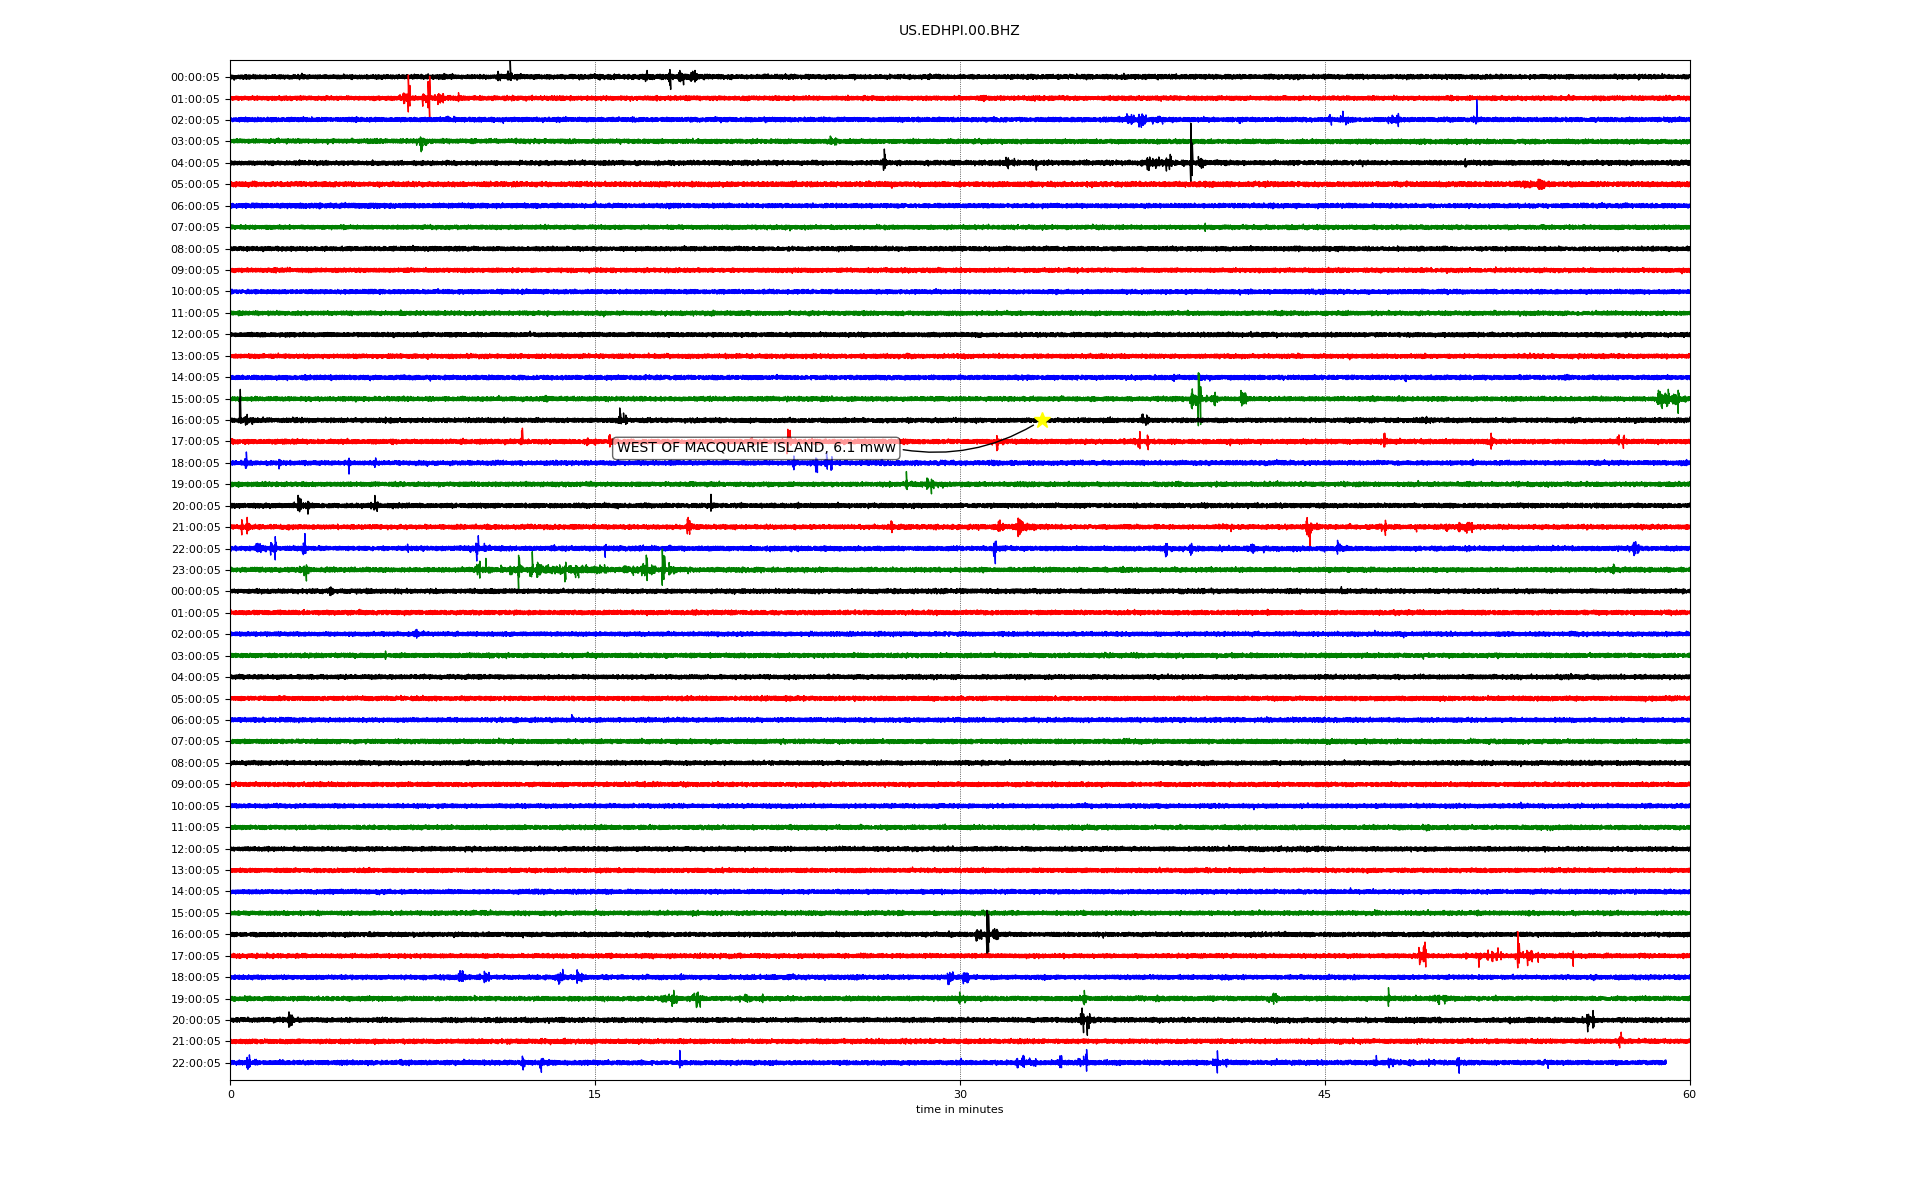Click the 23:00:05 row time label
The width and height of the screenshot is (1920, 1200).
[195, 571]
